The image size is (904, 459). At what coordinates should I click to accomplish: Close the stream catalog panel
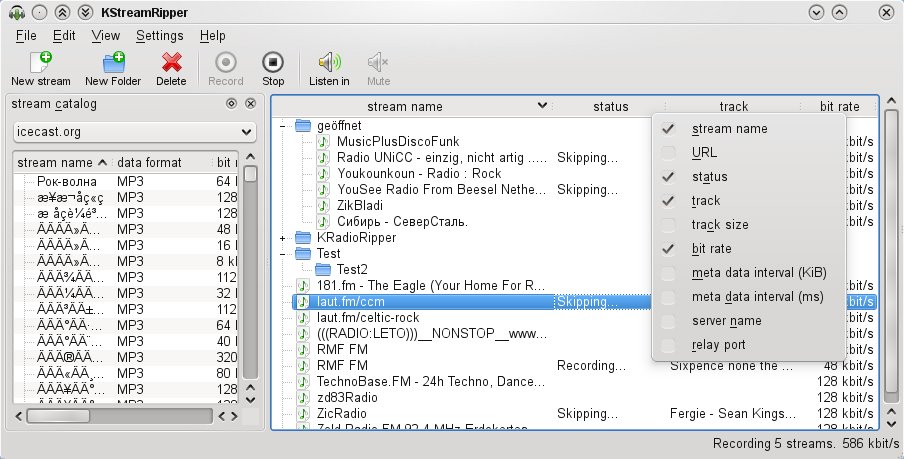250,104
